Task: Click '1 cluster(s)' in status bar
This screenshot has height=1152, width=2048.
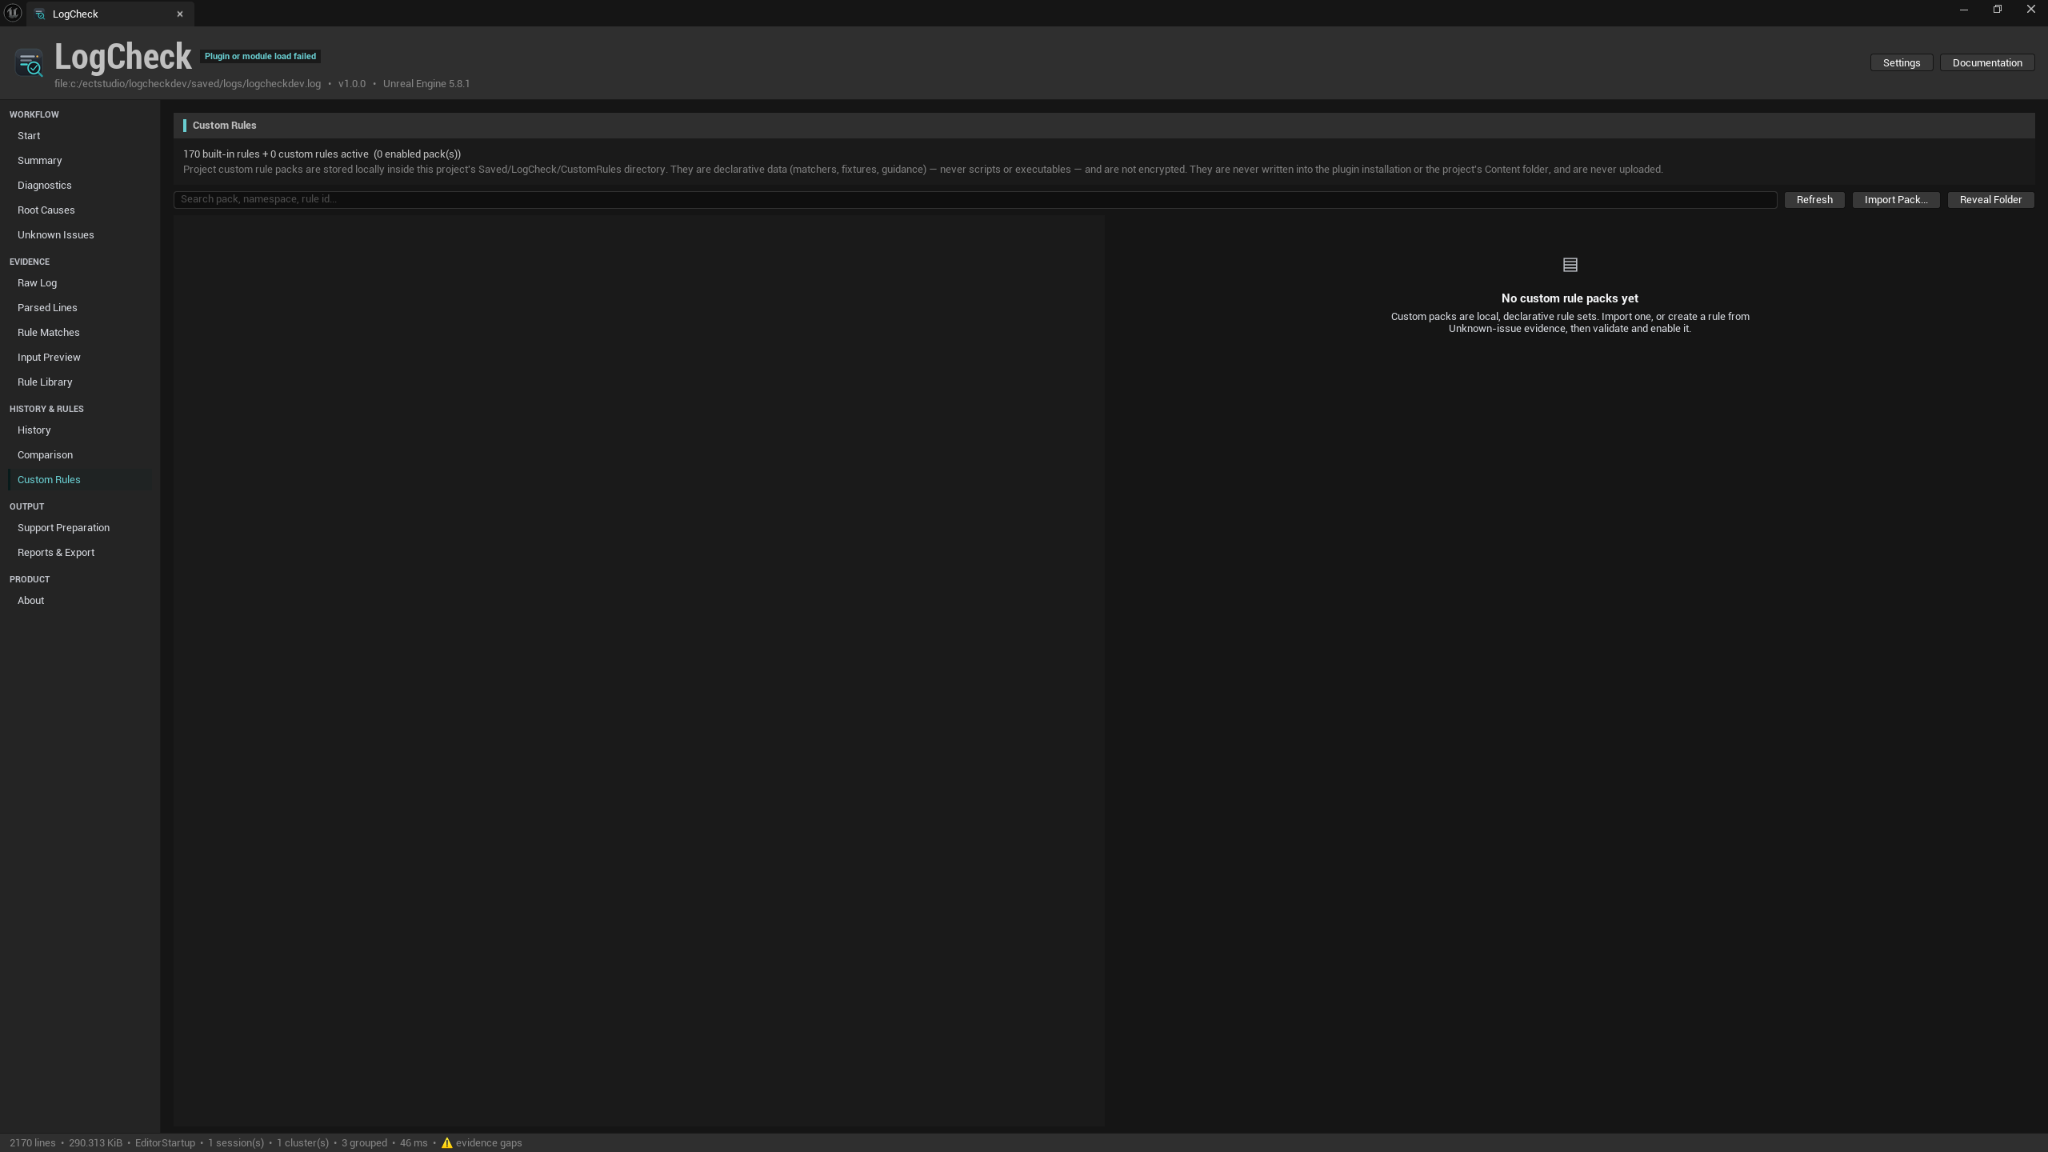Action: [x=303, y=1143]
